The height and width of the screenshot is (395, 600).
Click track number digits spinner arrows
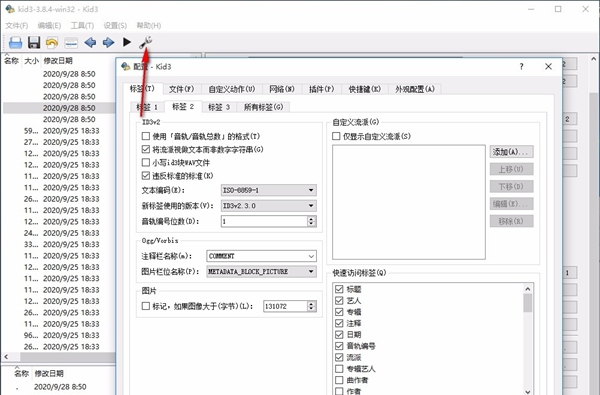point(311,221)
